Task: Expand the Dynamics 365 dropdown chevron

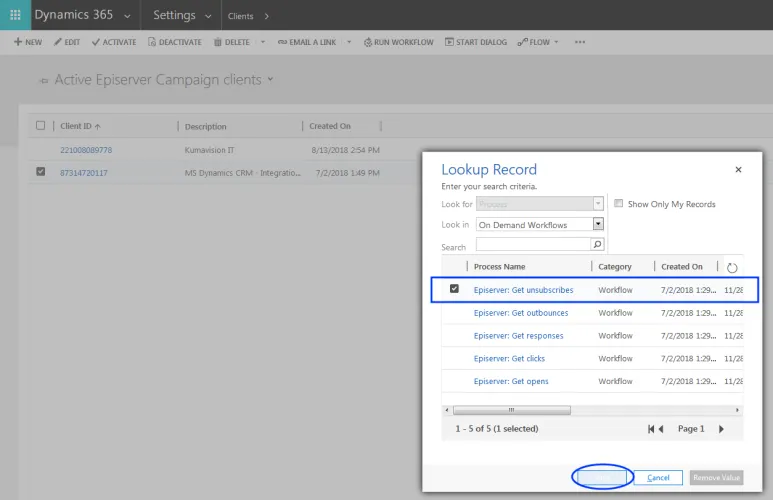Action: pyautogui.click(x=127, y=16)
